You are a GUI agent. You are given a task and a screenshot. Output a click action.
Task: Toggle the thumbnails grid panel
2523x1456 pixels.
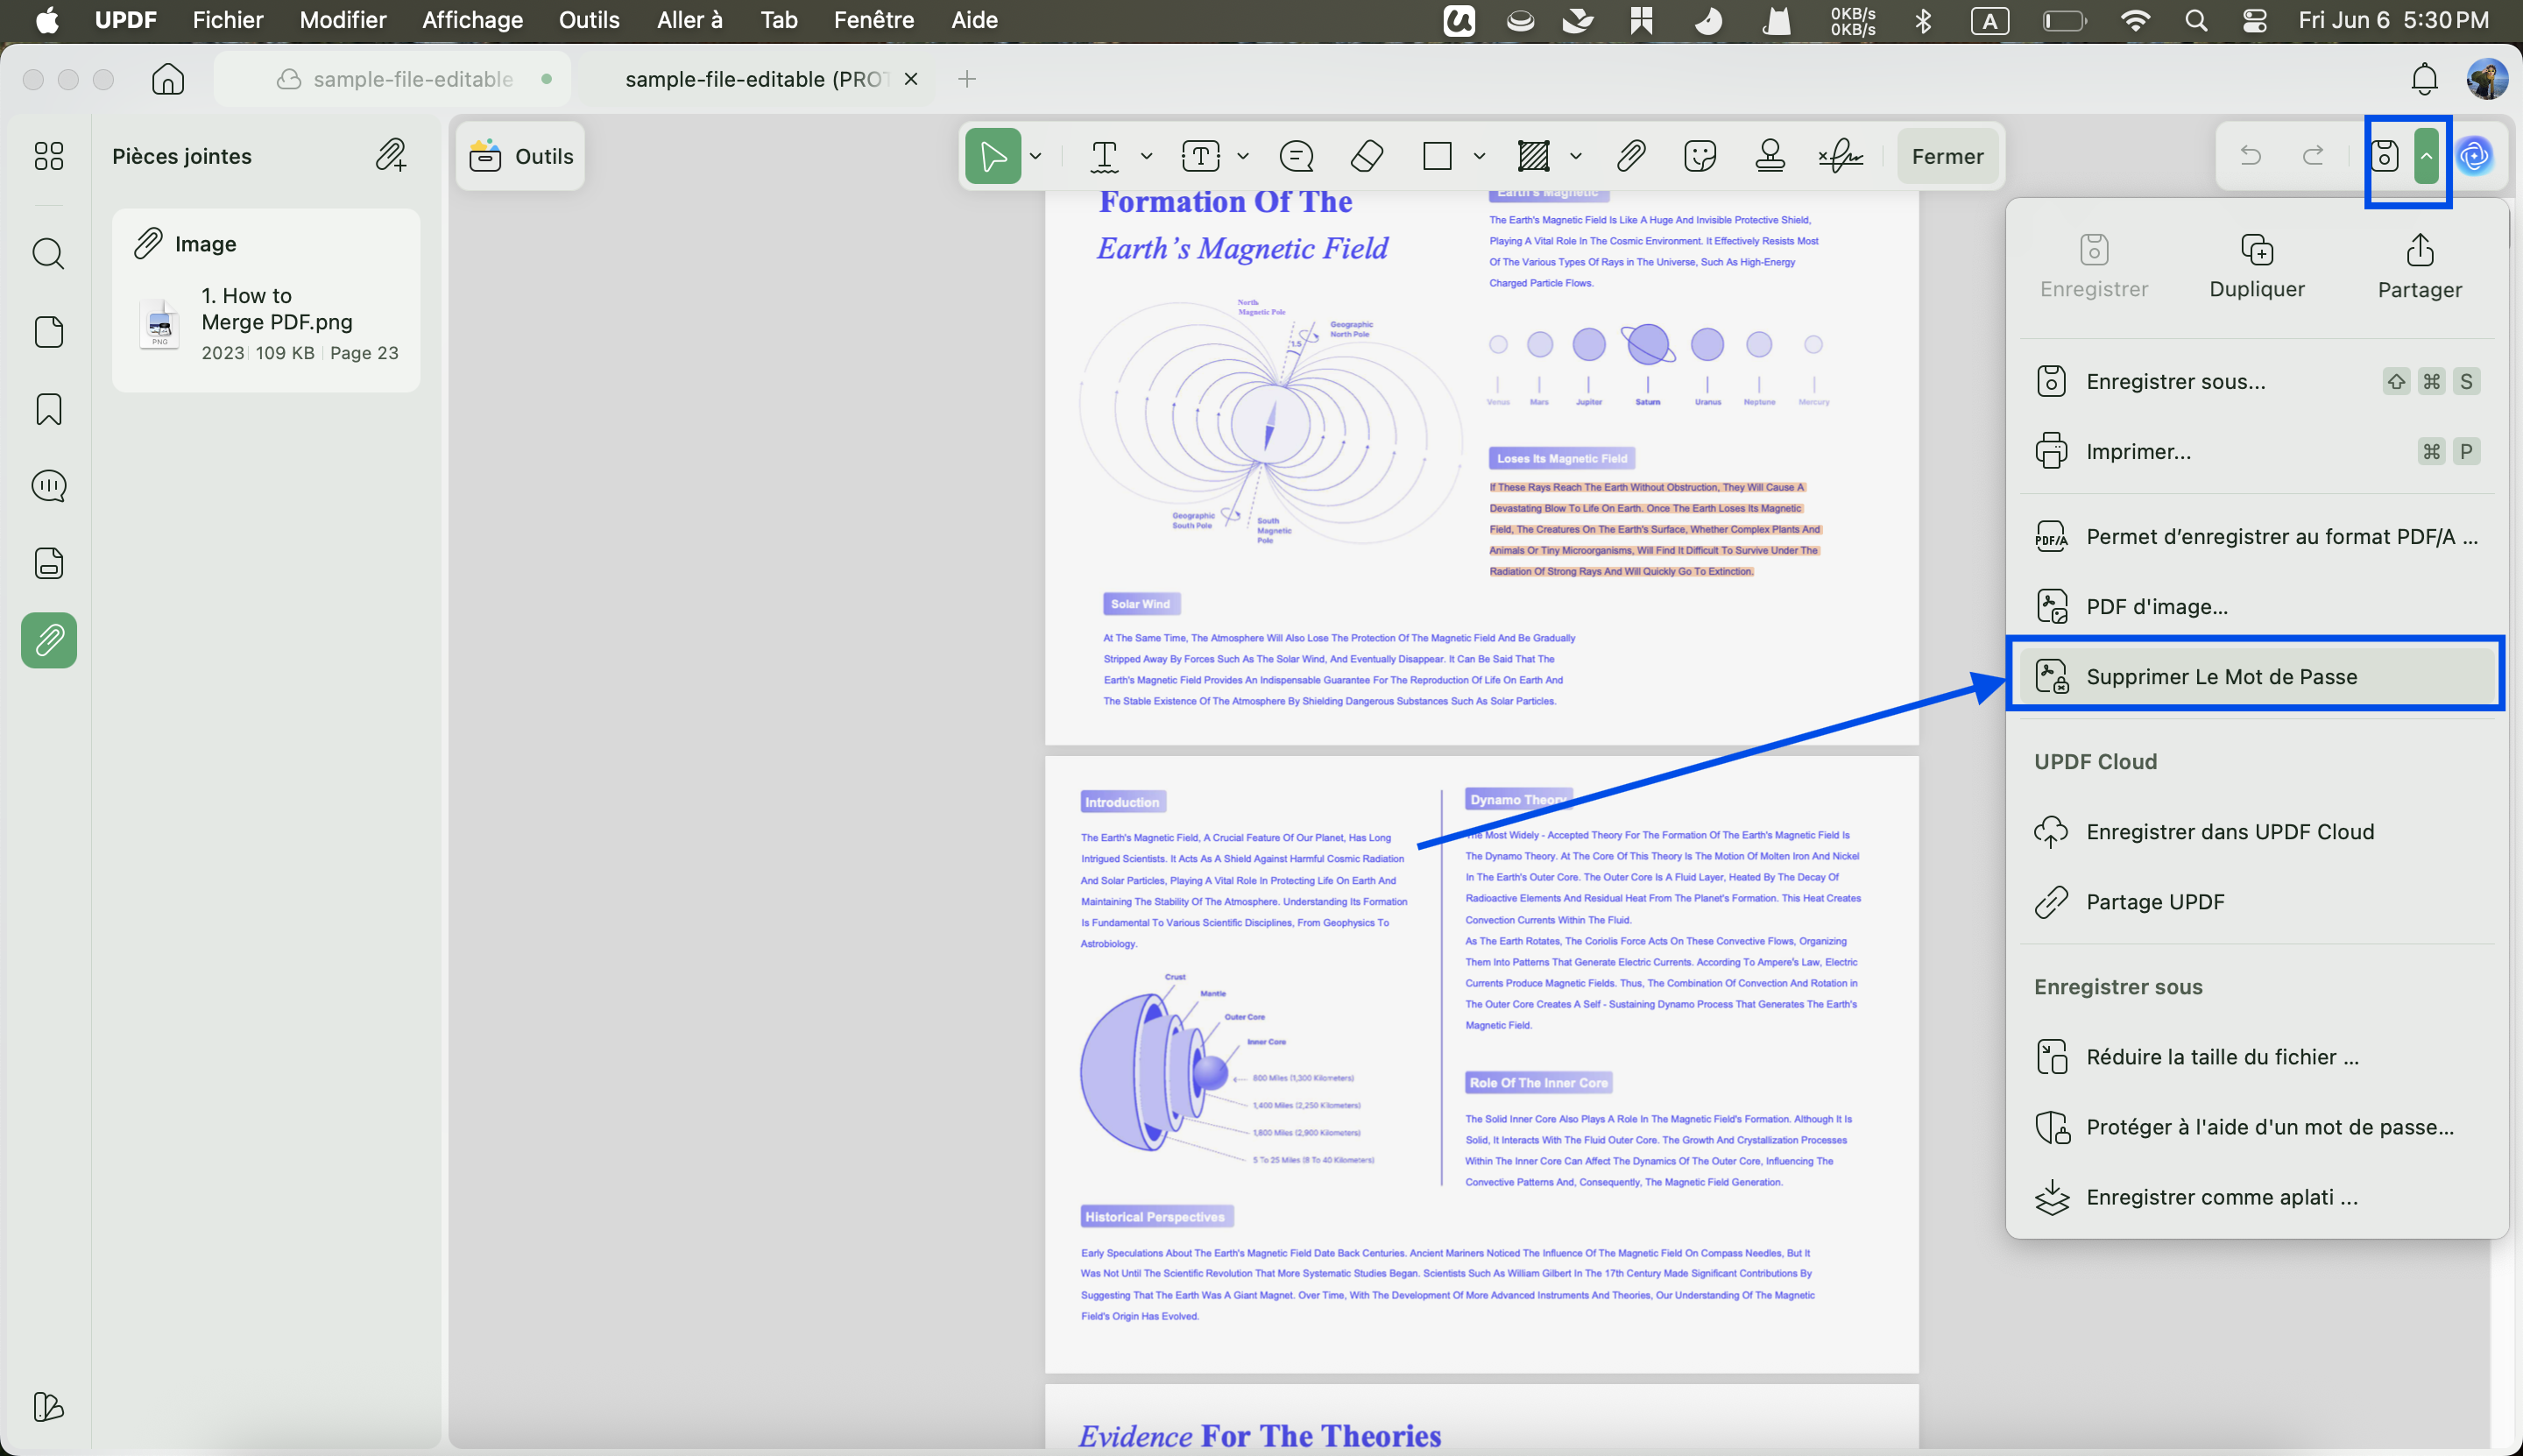coord(49,156)
